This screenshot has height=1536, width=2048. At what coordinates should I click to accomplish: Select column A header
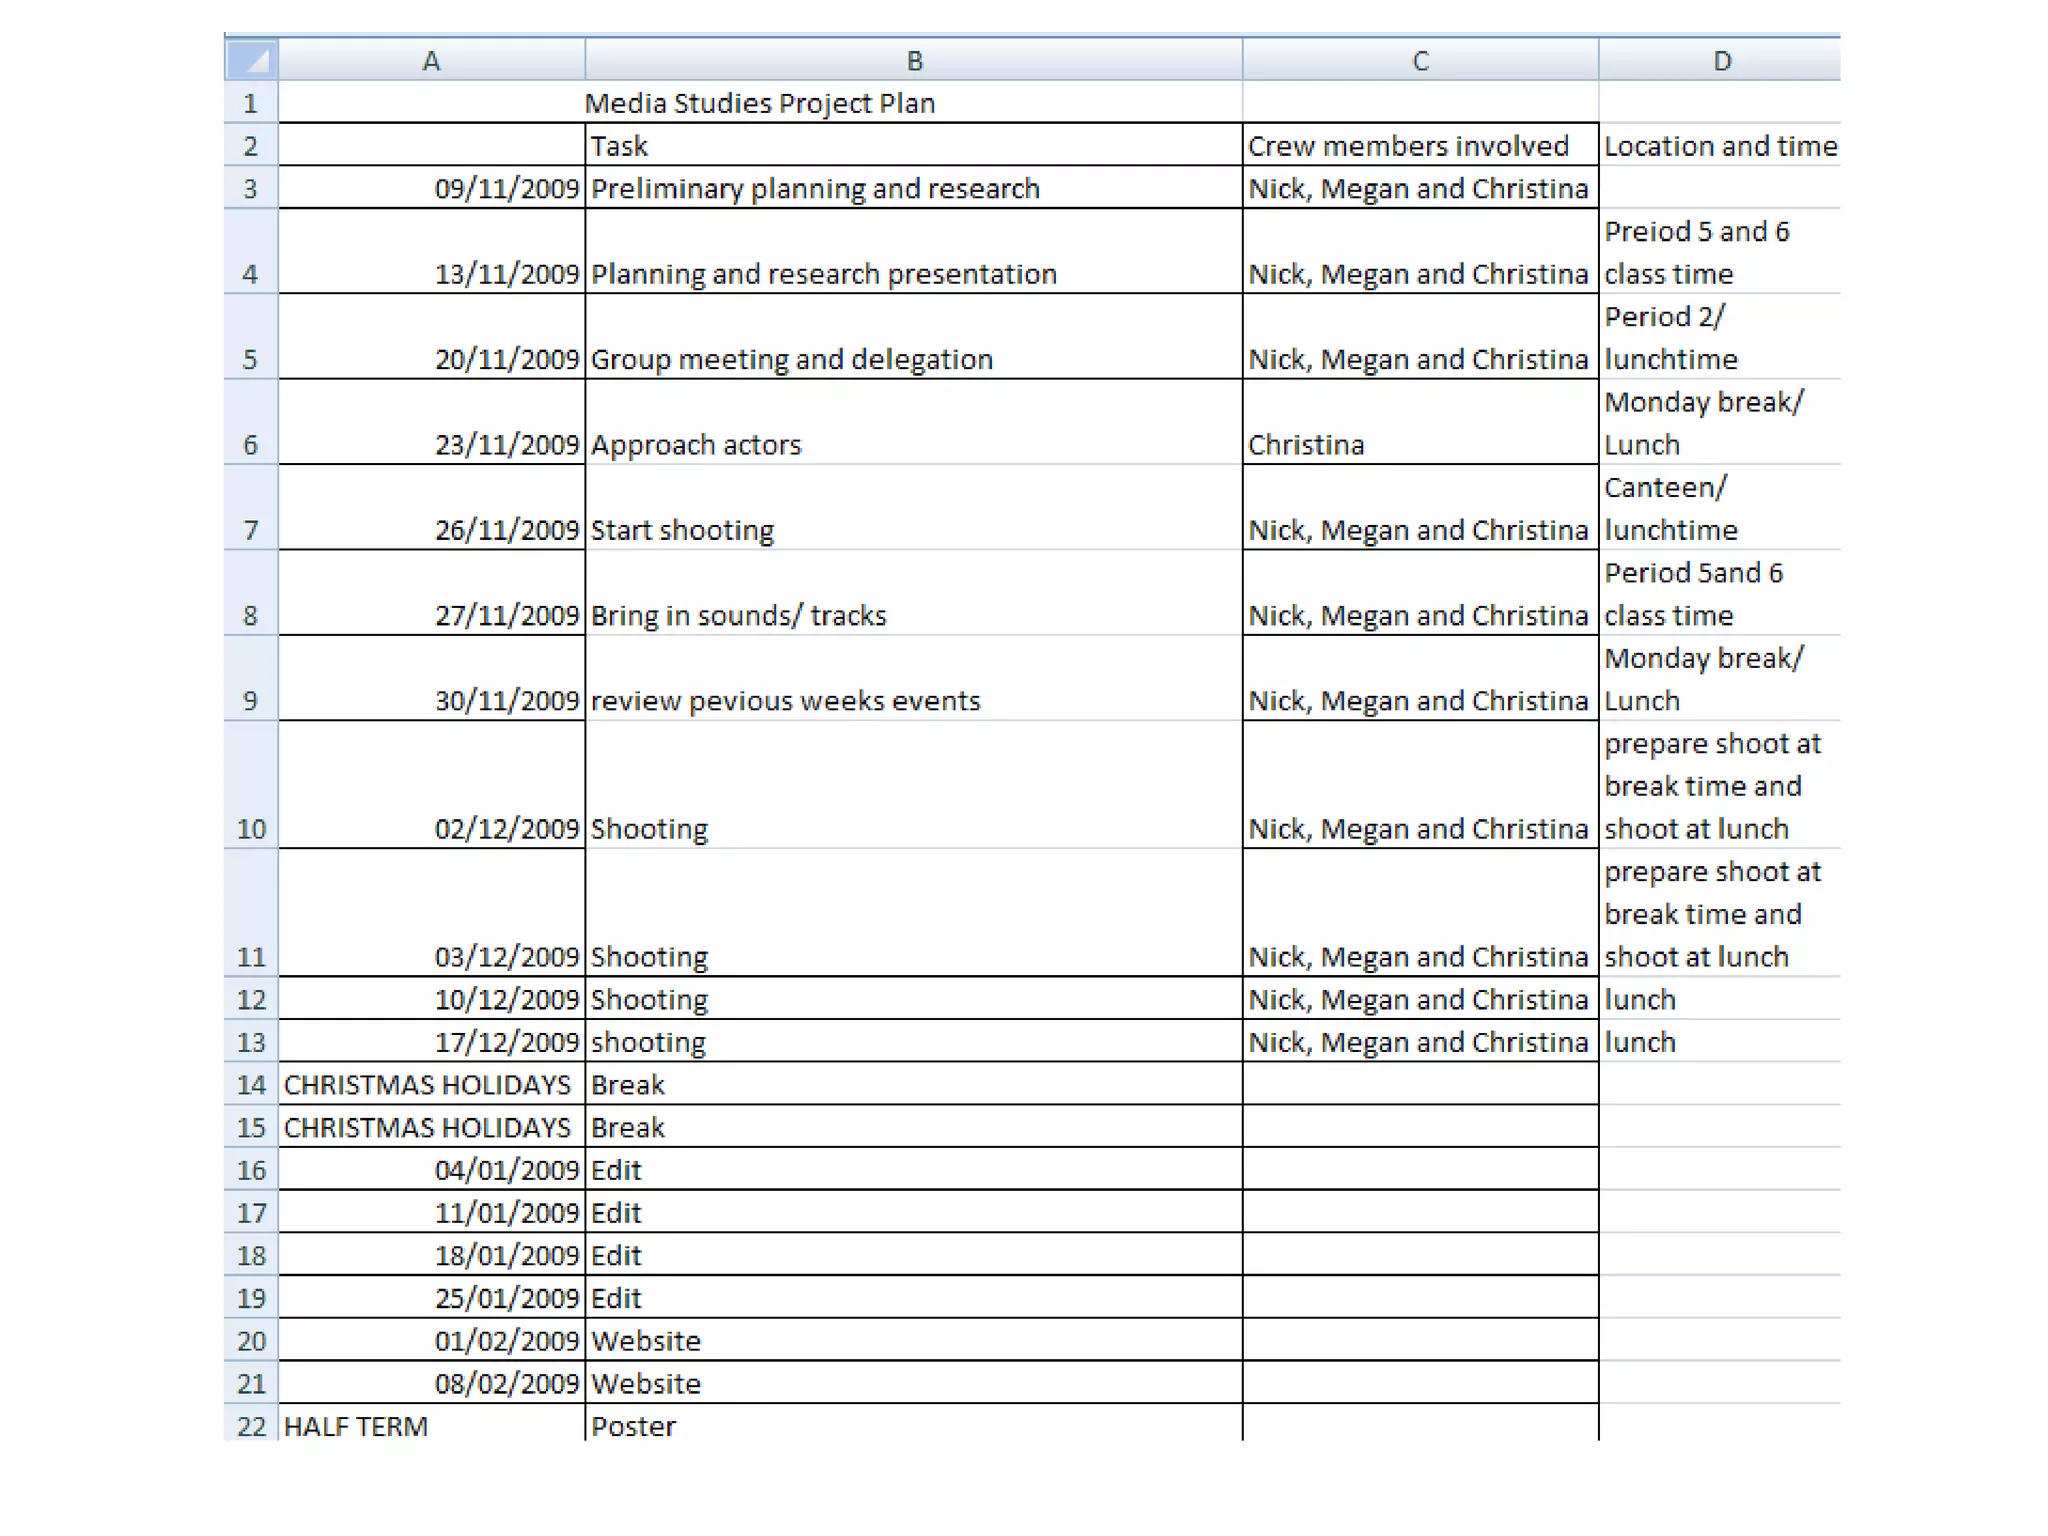[431, 61]
